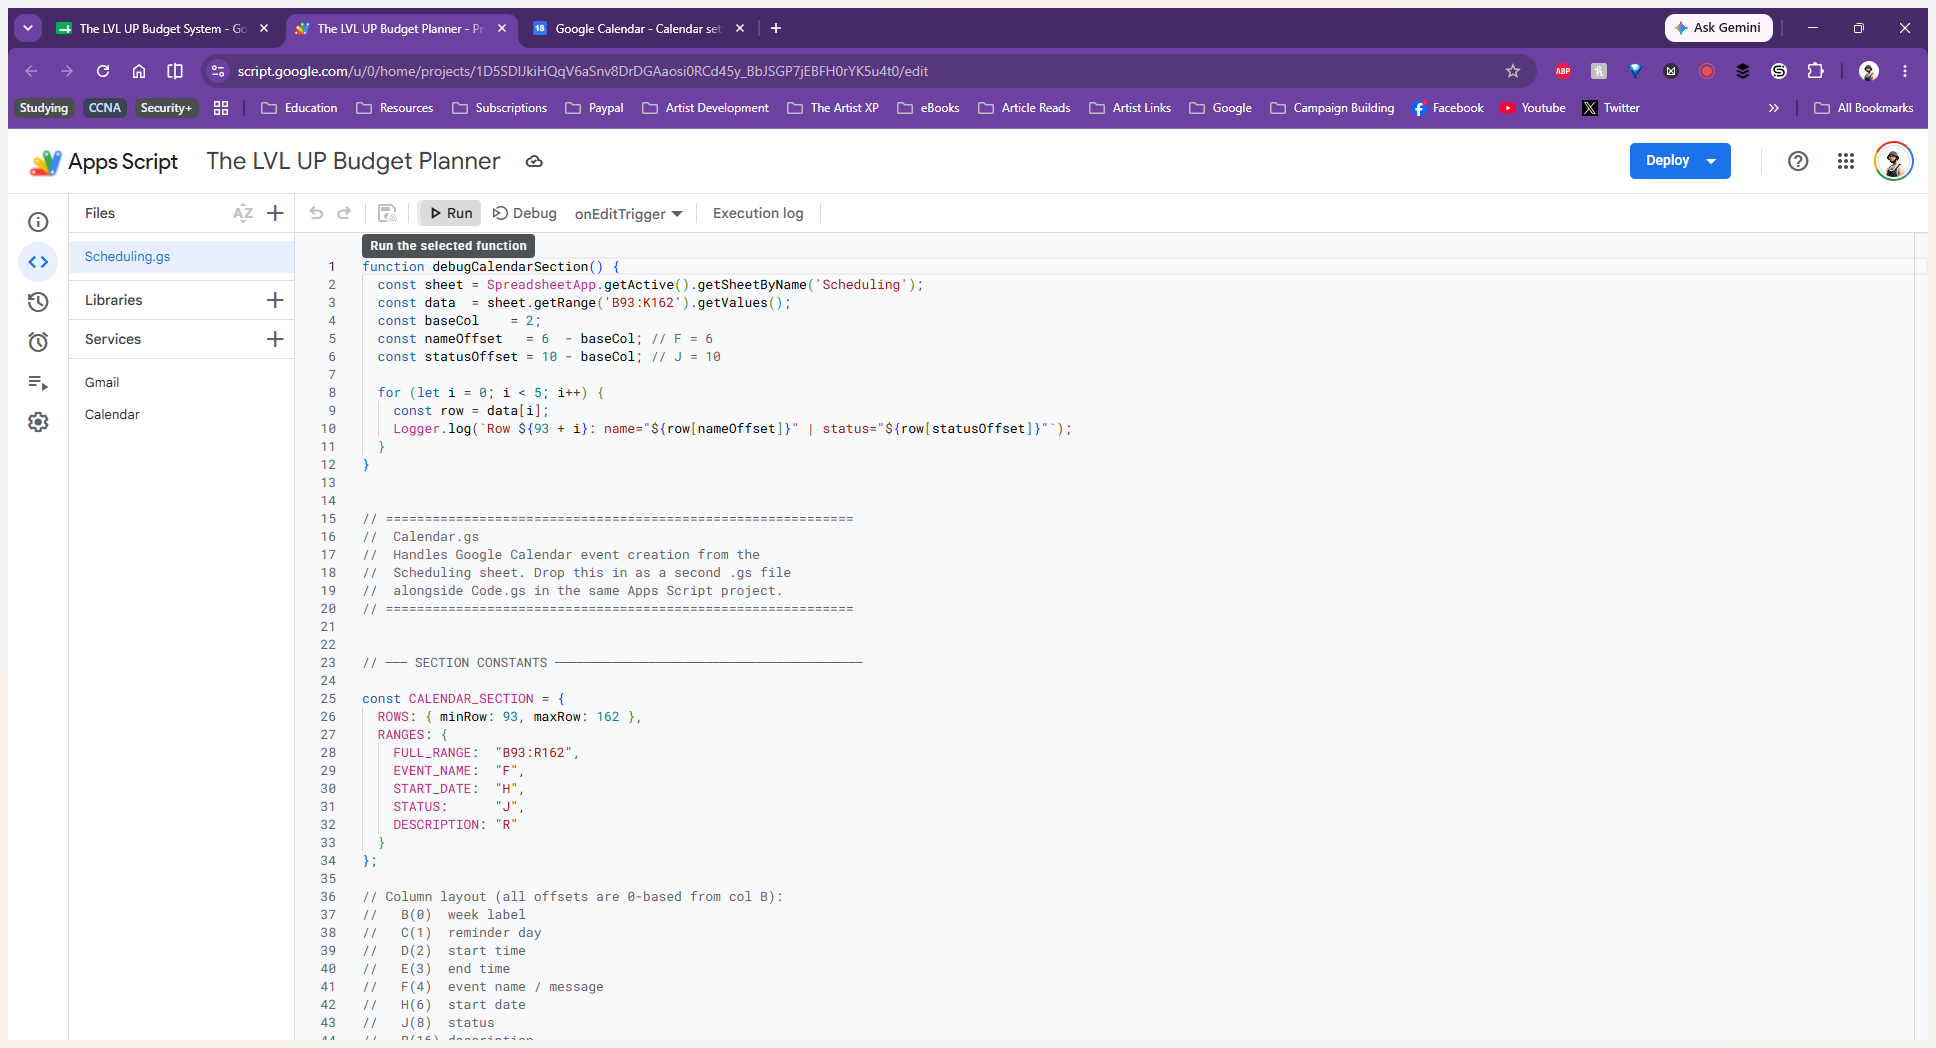Open the Education bookmarks folder
This screenshot has height=1048, width=1936.
click(x=299, y=108)
